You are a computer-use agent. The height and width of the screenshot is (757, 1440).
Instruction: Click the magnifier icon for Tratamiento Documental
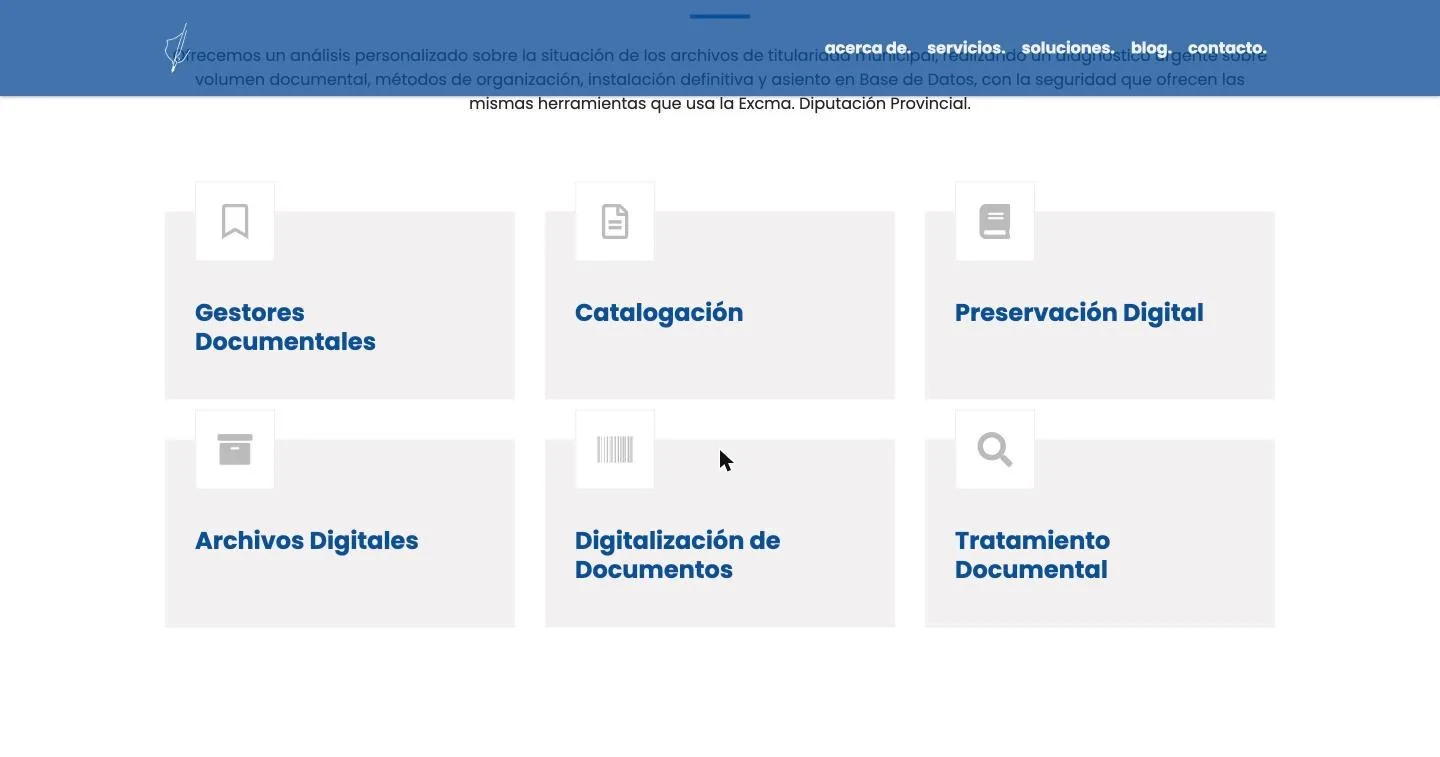click(995, 449)
